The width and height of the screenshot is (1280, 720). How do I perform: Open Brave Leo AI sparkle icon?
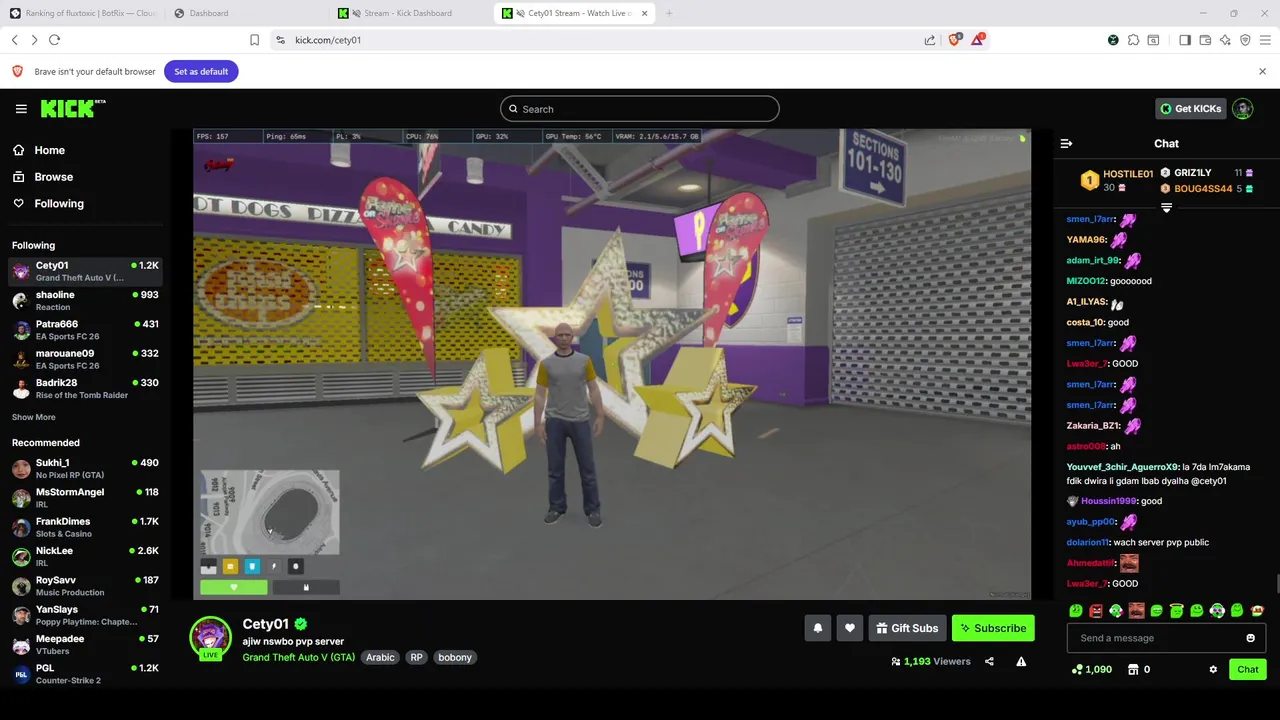click(1225, 40)
